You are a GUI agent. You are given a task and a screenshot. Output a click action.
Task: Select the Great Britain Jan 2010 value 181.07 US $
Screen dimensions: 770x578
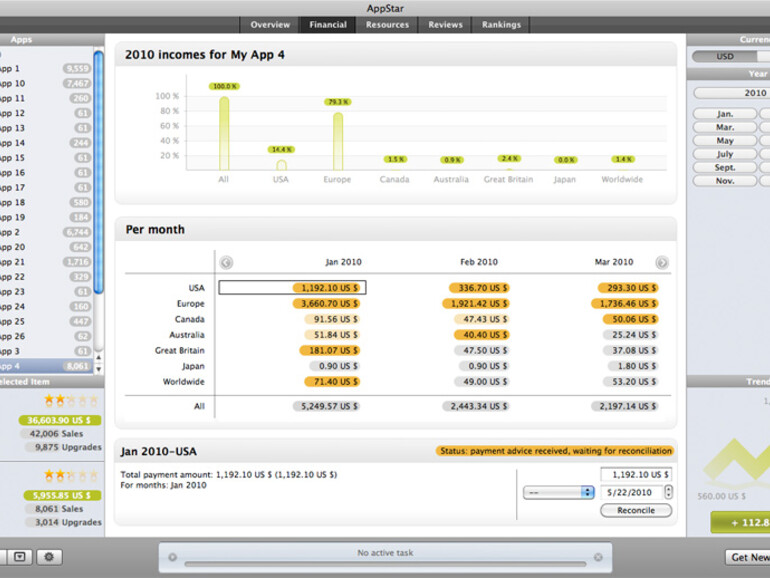click(330, 351)
